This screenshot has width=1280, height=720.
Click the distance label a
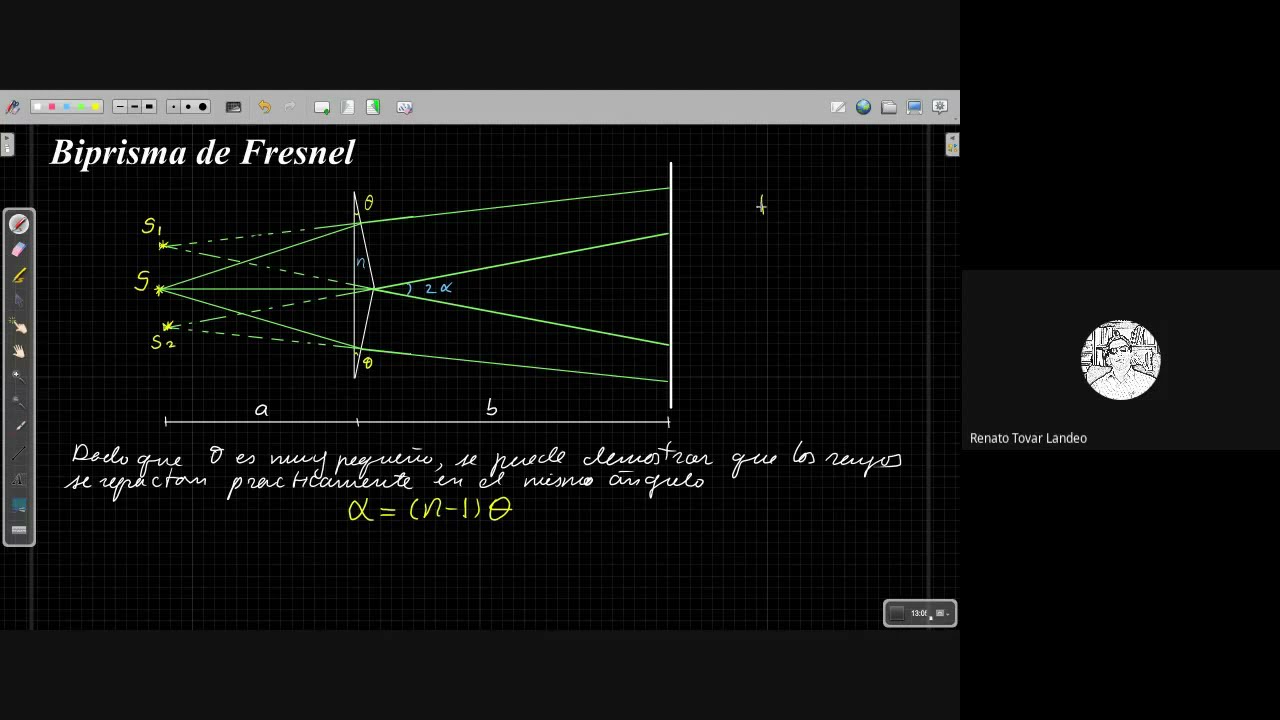click(x=262, y=409)
